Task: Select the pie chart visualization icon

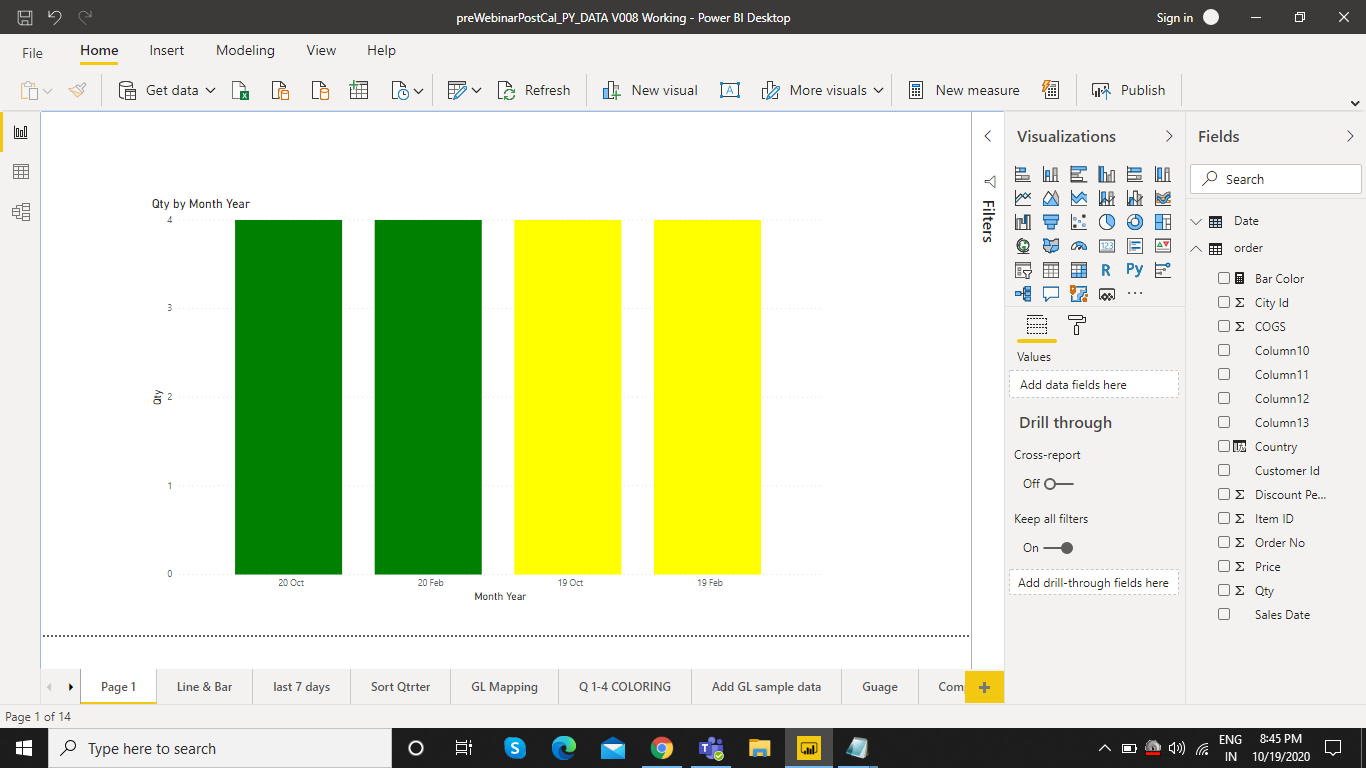Action: (1106, 222)
